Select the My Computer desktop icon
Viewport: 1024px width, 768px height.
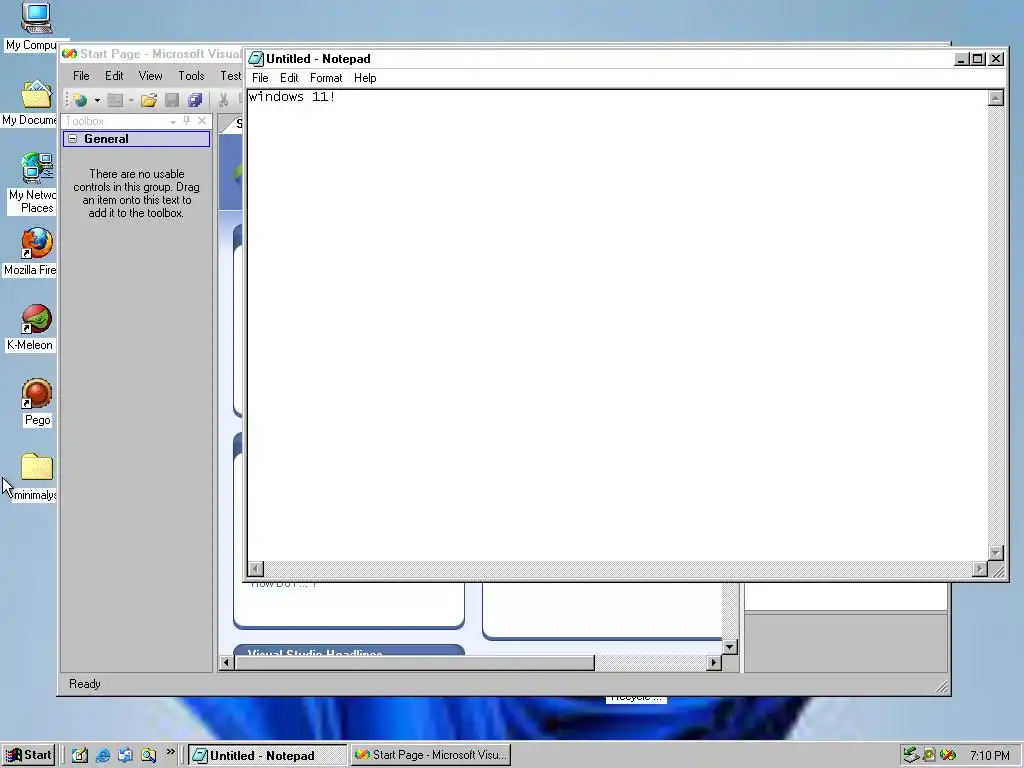pyautogui.click(x=36, y=27)
